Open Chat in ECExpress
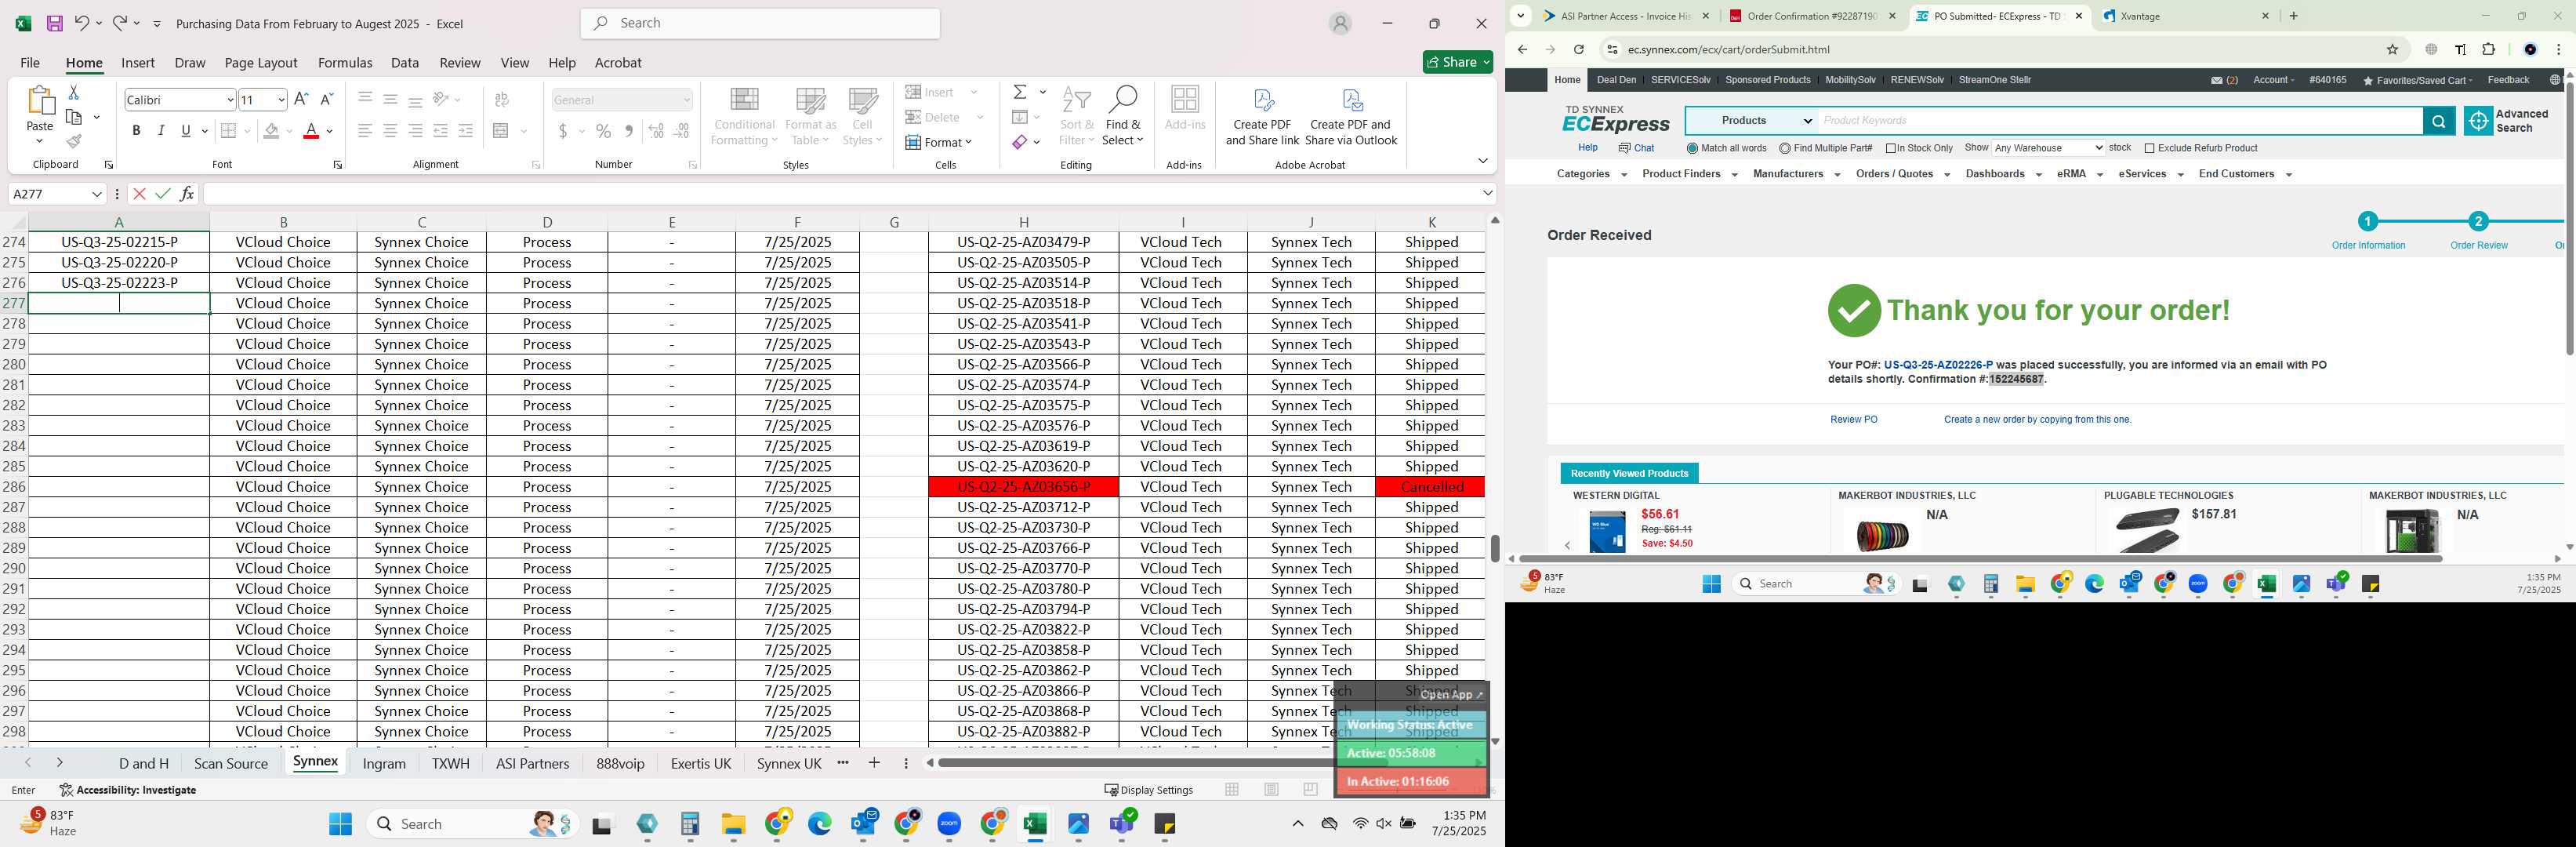 point(1636,148)
